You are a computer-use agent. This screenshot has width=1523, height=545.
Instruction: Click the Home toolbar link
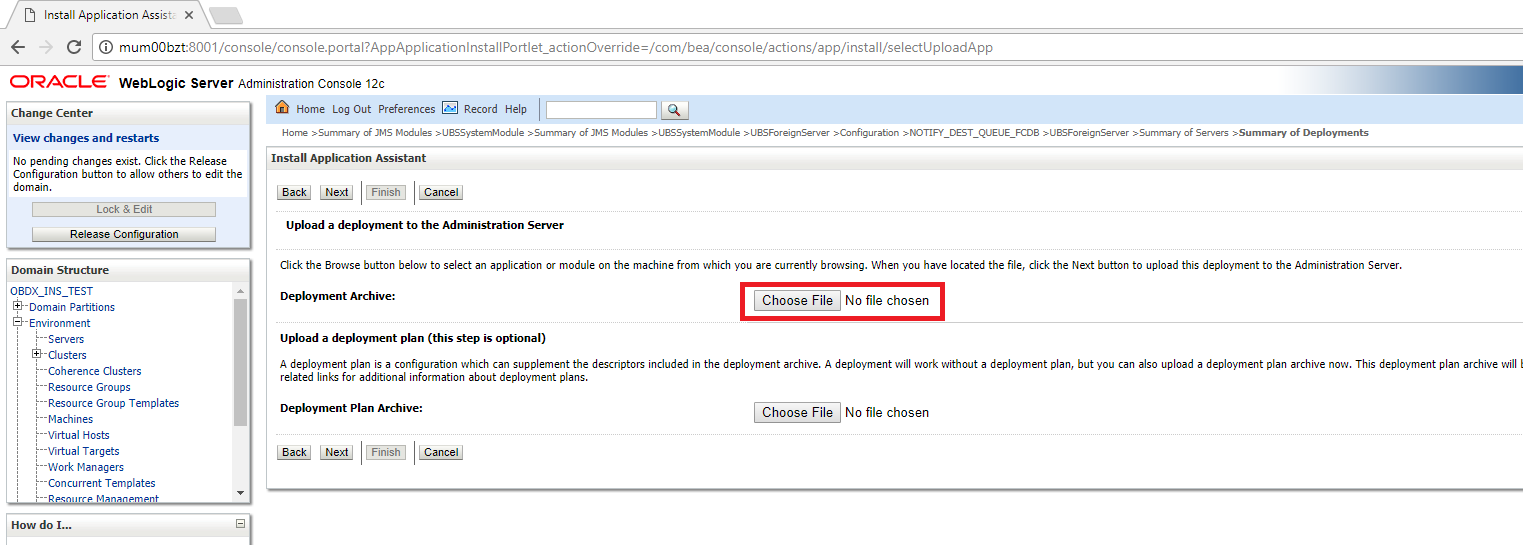(311, 109)
